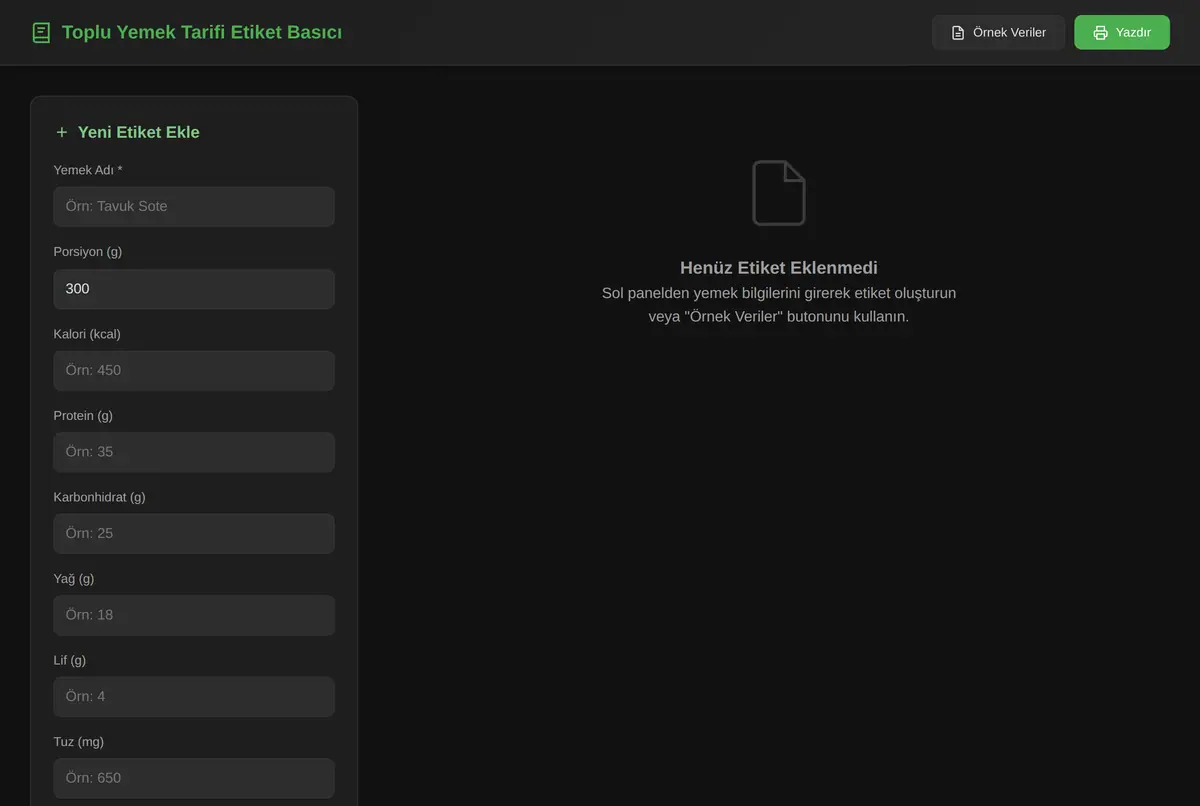This screenshot has height=806, width=1200.
Task: Click the recipe book logo icon
Action: click(41, 33)
